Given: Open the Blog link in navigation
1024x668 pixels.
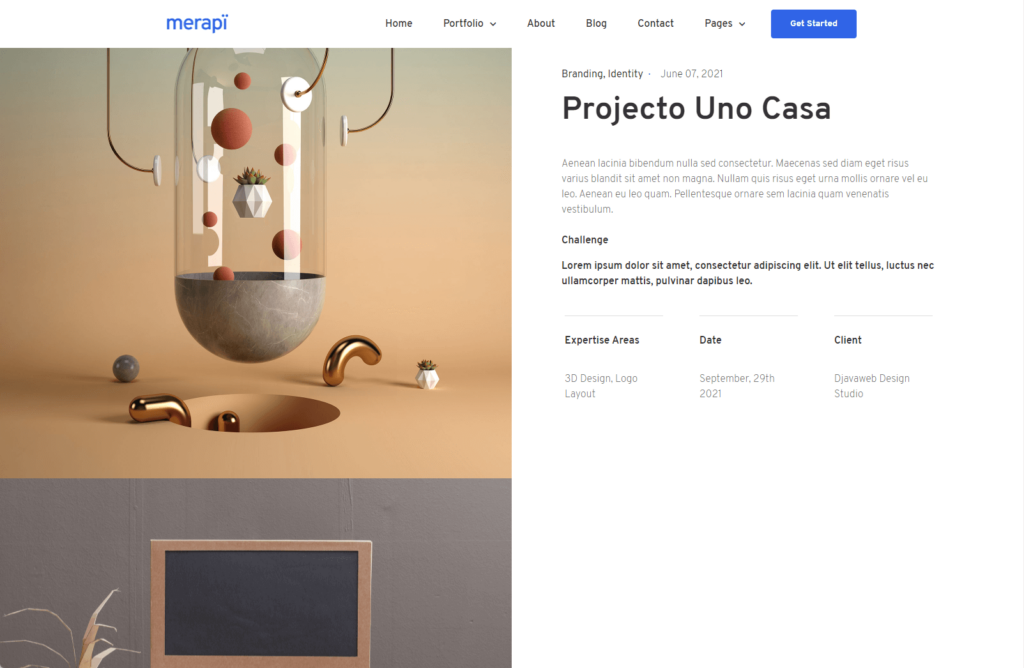Looking at the screenshot, I should (596, 24).
